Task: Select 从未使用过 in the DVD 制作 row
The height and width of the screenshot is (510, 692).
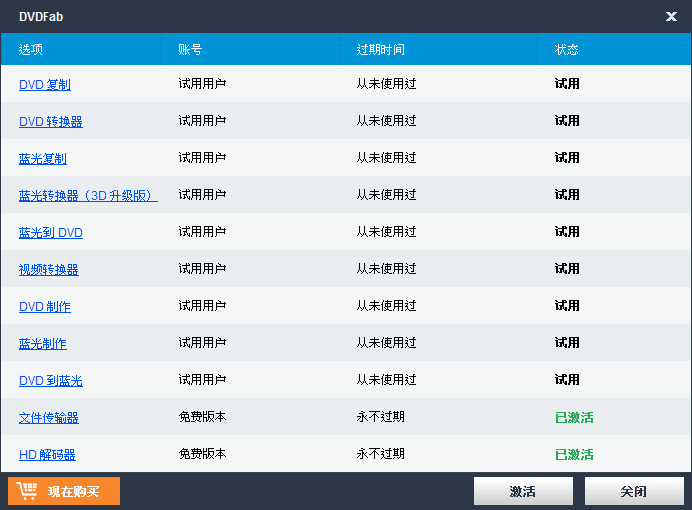Action: (x=386, y=306)
